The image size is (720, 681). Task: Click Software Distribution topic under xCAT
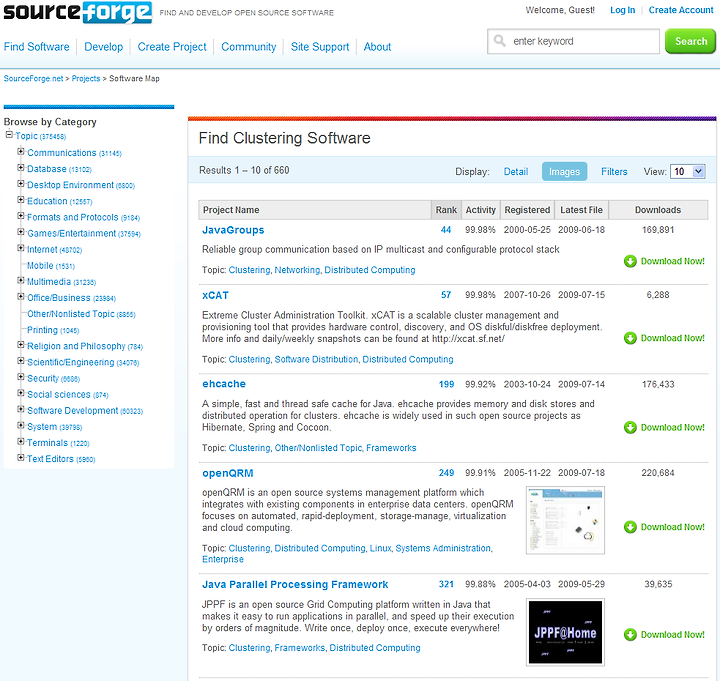pyautogui.click(x=316, y=360)
